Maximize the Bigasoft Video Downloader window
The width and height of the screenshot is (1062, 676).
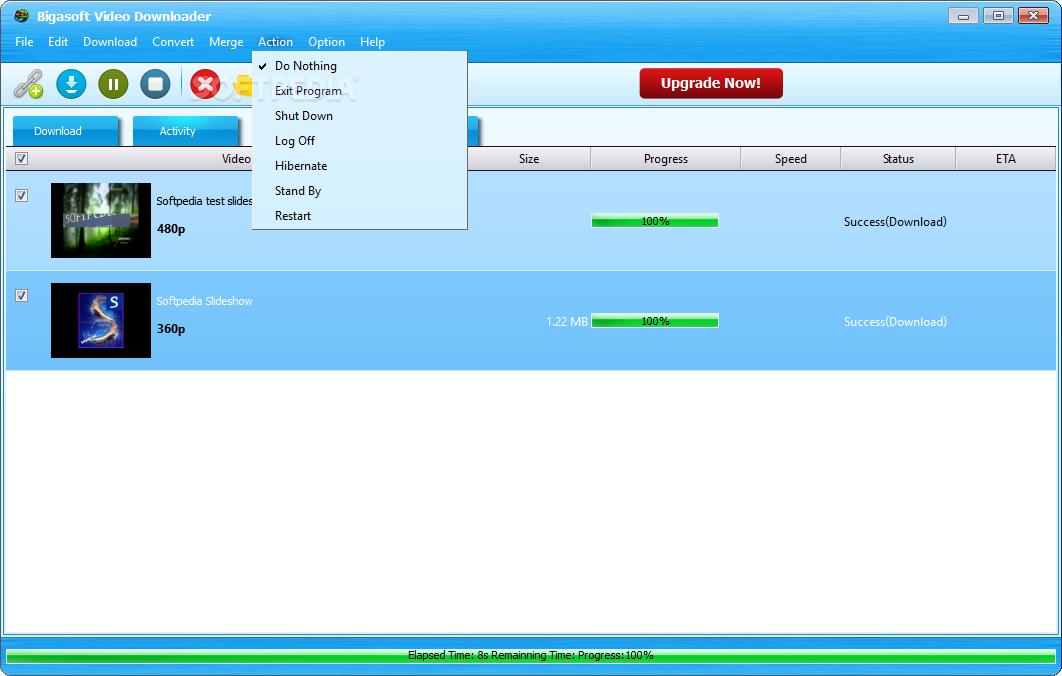tap(998, 16)
